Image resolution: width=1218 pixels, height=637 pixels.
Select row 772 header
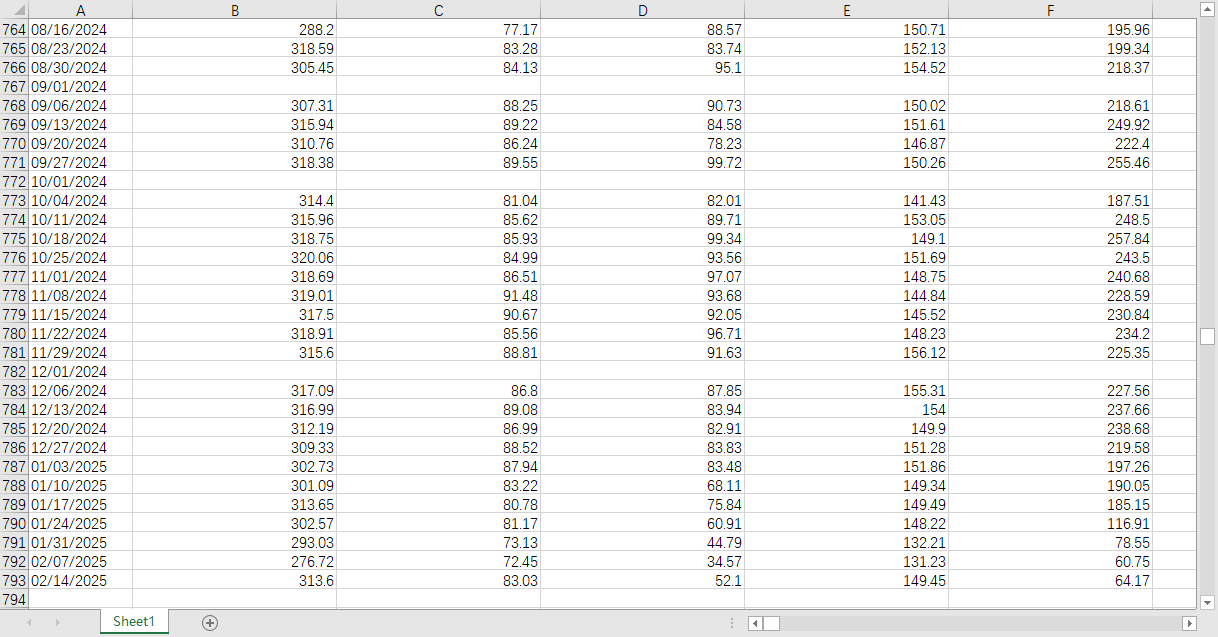(14, 182)
